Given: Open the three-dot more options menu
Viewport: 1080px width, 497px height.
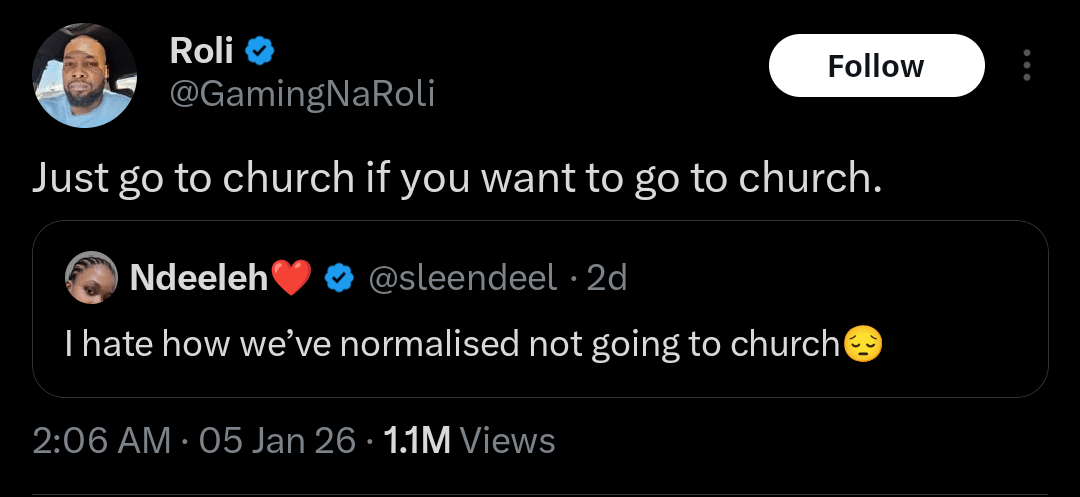Looking at the screenshot, I should click(x=1026, y=66).
